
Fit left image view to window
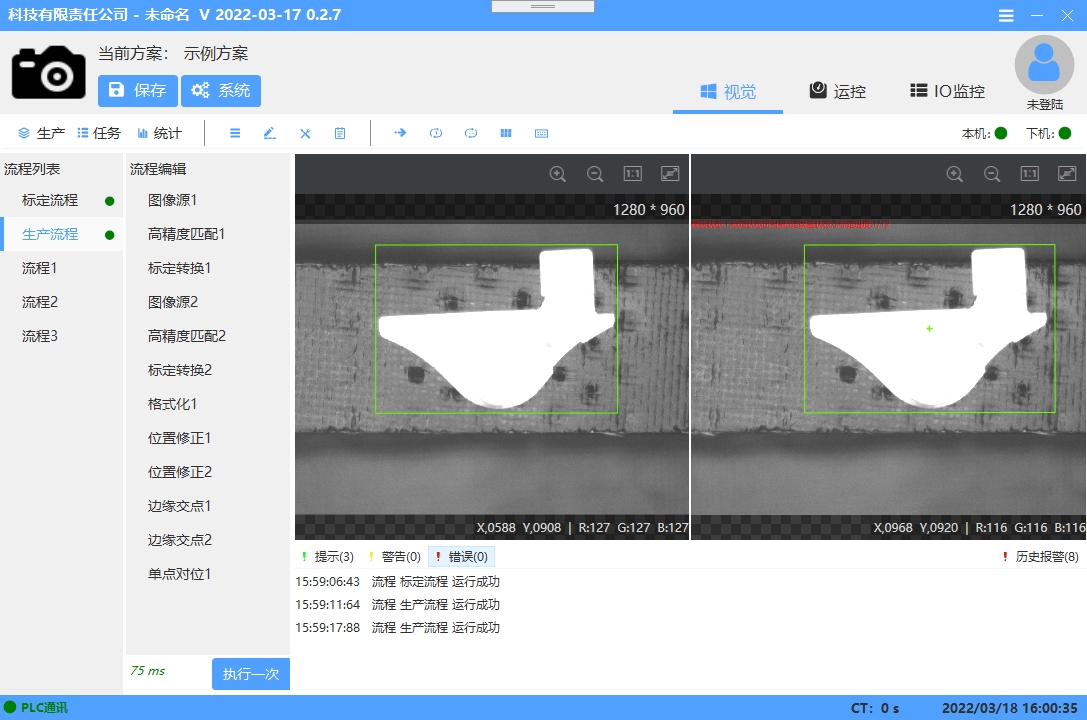tap(670, 173)
